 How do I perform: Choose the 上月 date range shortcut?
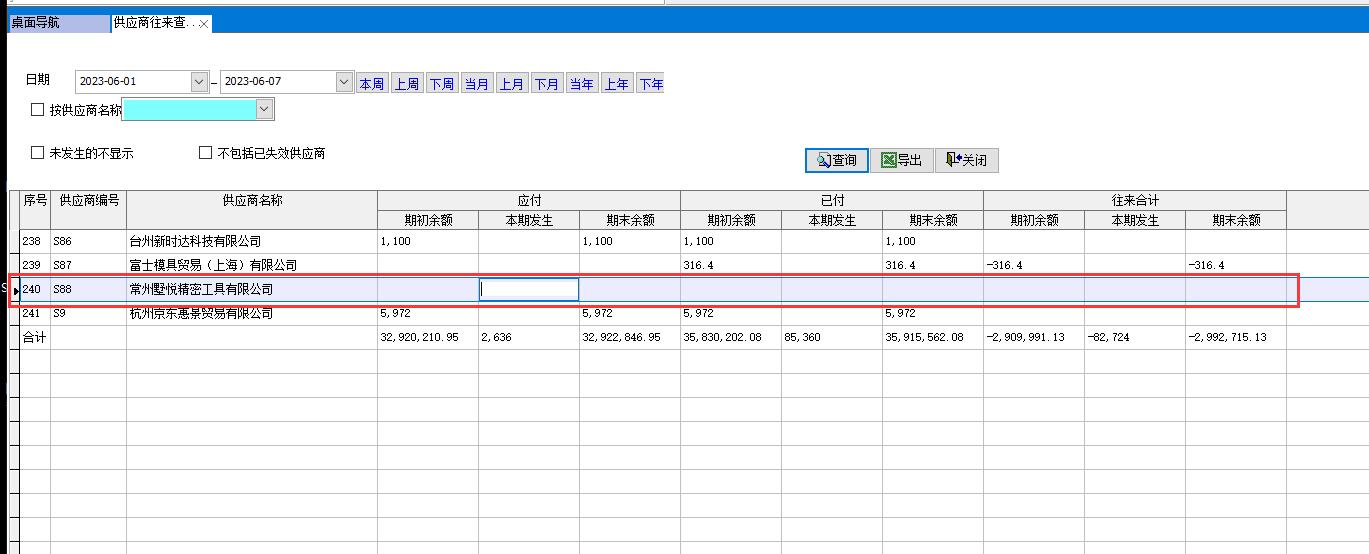point(511,84)
